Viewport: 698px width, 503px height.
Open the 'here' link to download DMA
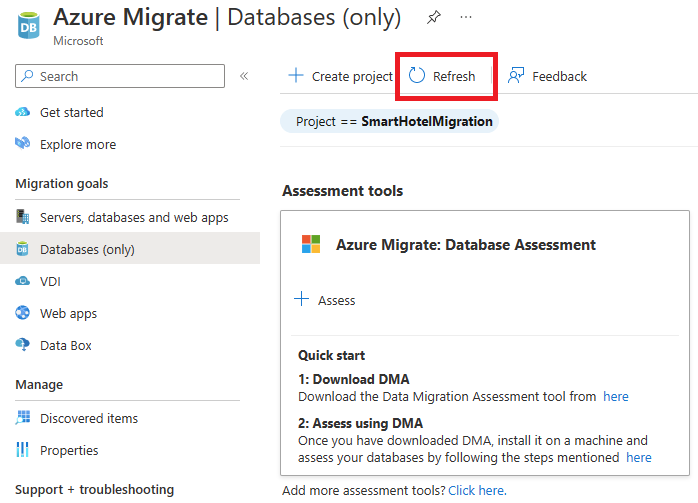(x=616, y=397)
